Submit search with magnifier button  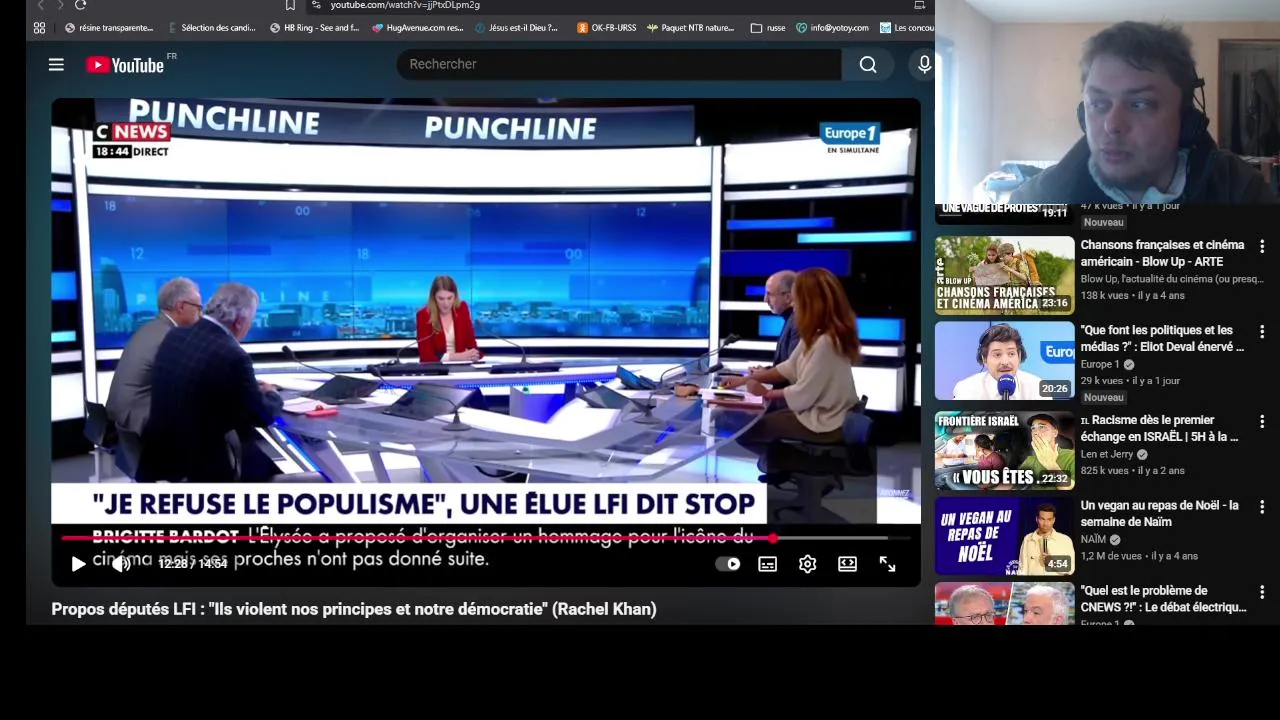(x=868, y=64)
